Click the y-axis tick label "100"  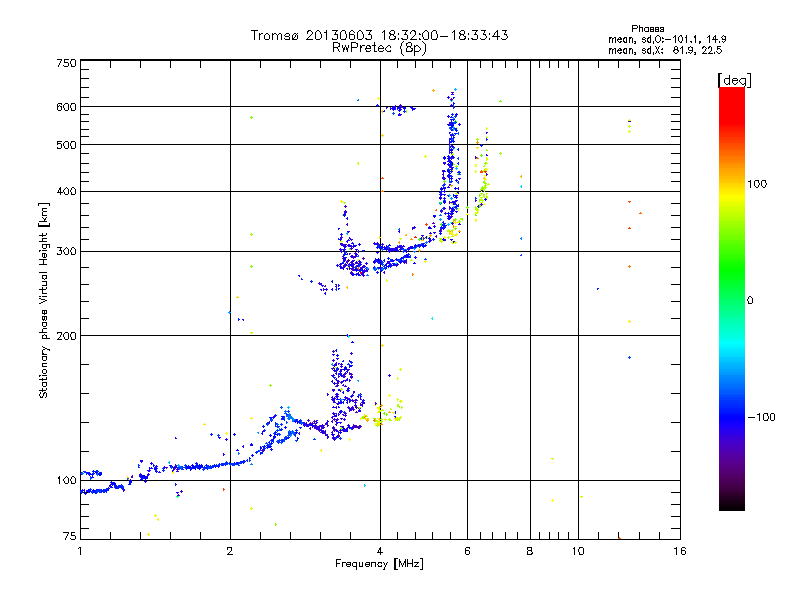66,480
